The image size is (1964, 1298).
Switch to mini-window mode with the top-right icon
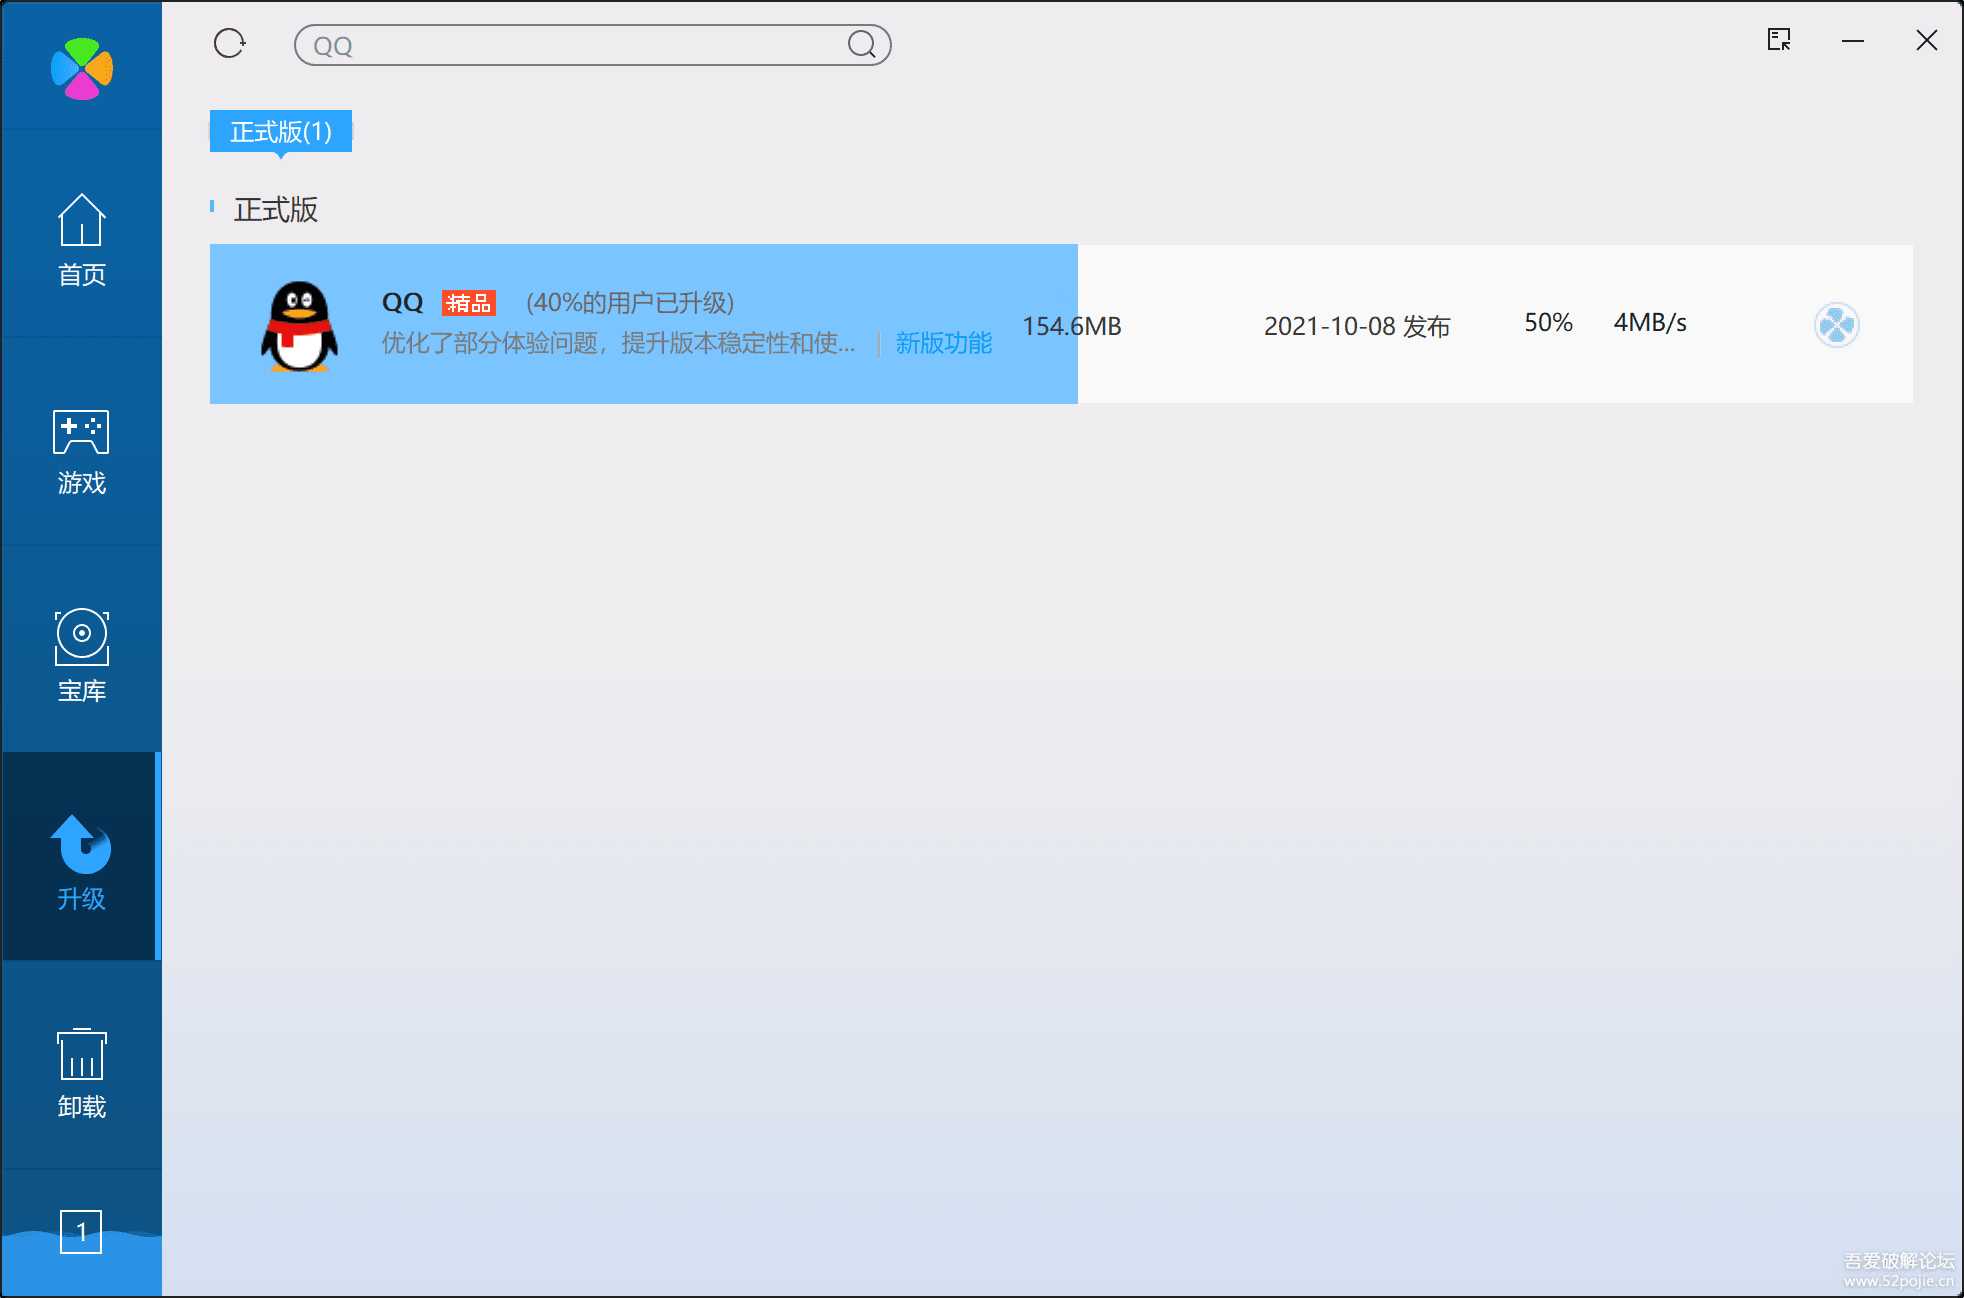(x=1781, y=40)
